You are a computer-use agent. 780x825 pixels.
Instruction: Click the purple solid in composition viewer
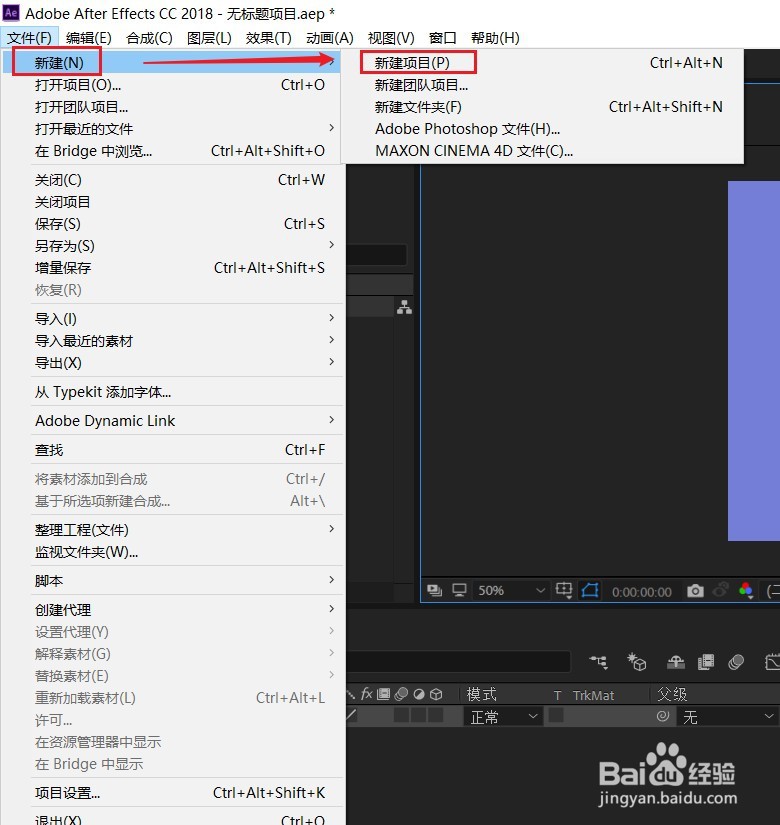click(754, 360)
